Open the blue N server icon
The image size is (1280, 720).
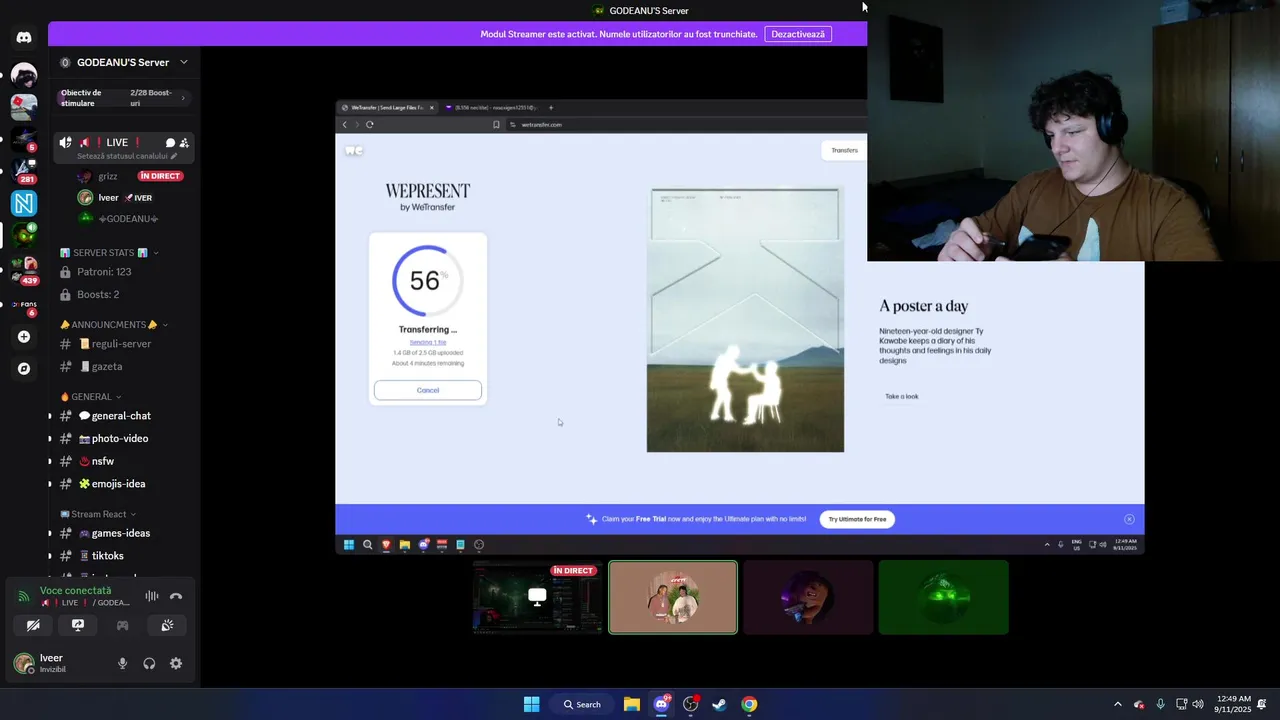(24, 203)
